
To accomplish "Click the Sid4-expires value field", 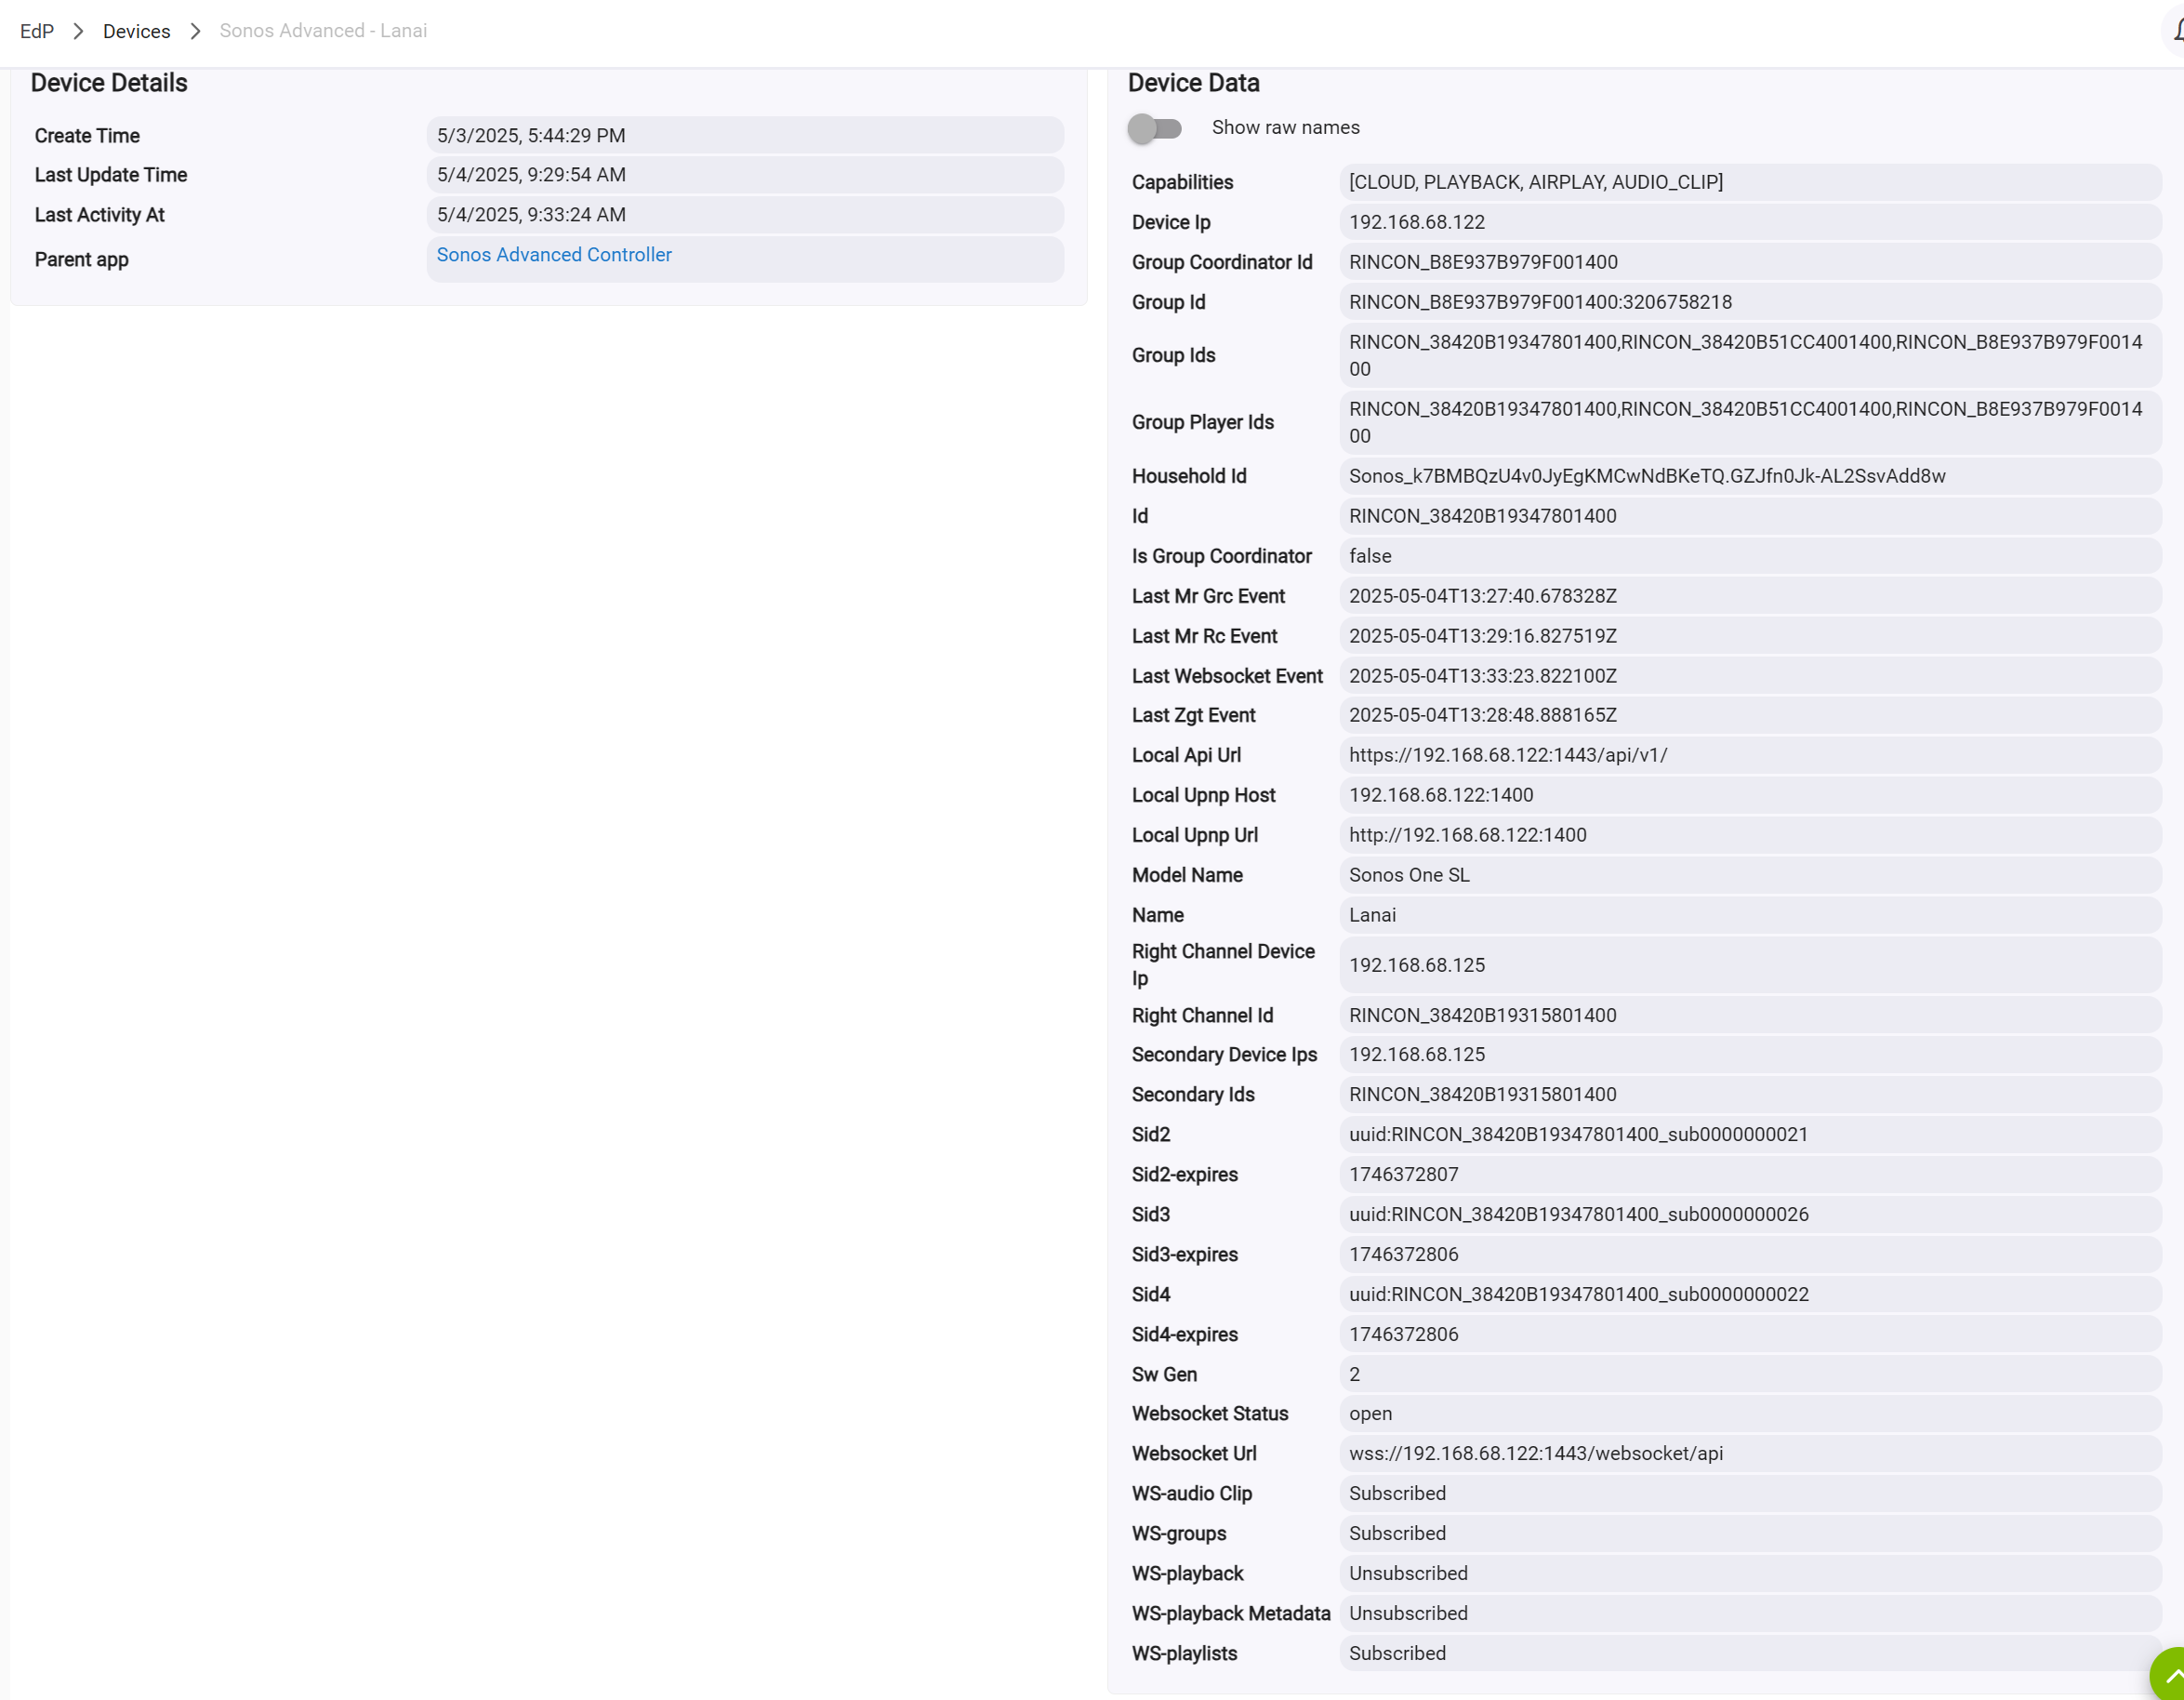I will [1750, 1334].
